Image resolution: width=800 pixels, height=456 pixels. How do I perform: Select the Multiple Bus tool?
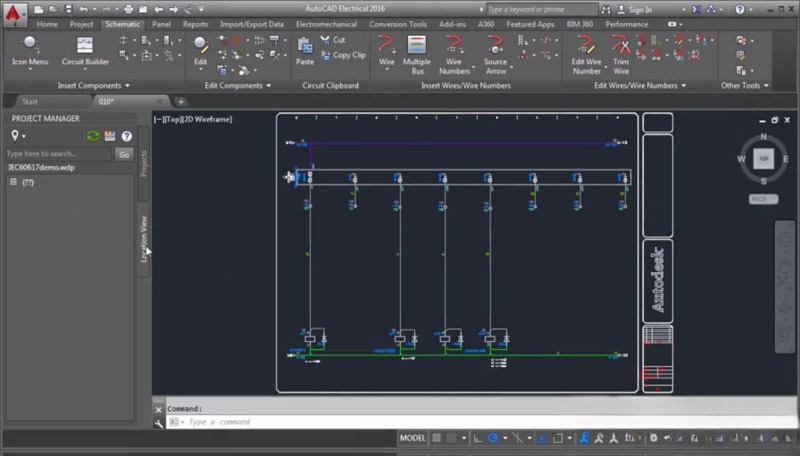click(417, 55)
